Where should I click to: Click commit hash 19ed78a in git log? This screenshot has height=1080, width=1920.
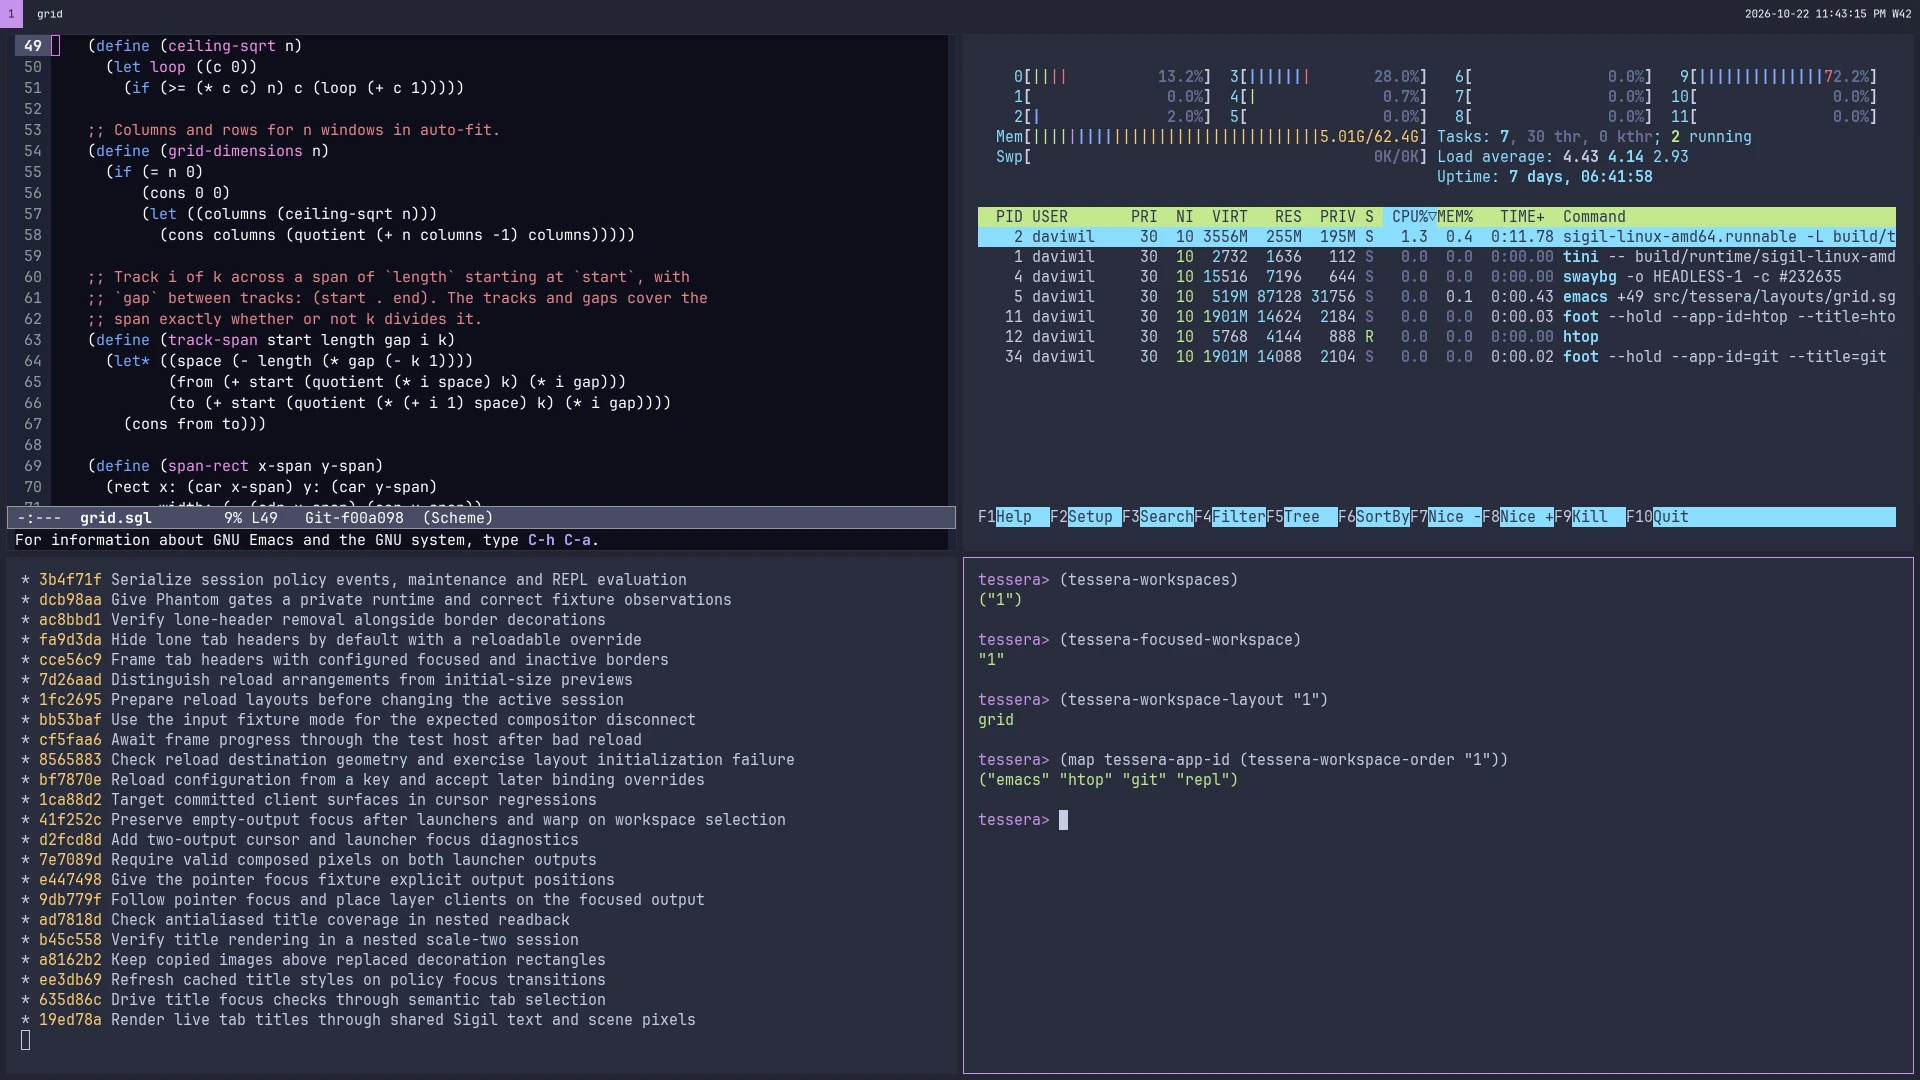(70, 1020)
